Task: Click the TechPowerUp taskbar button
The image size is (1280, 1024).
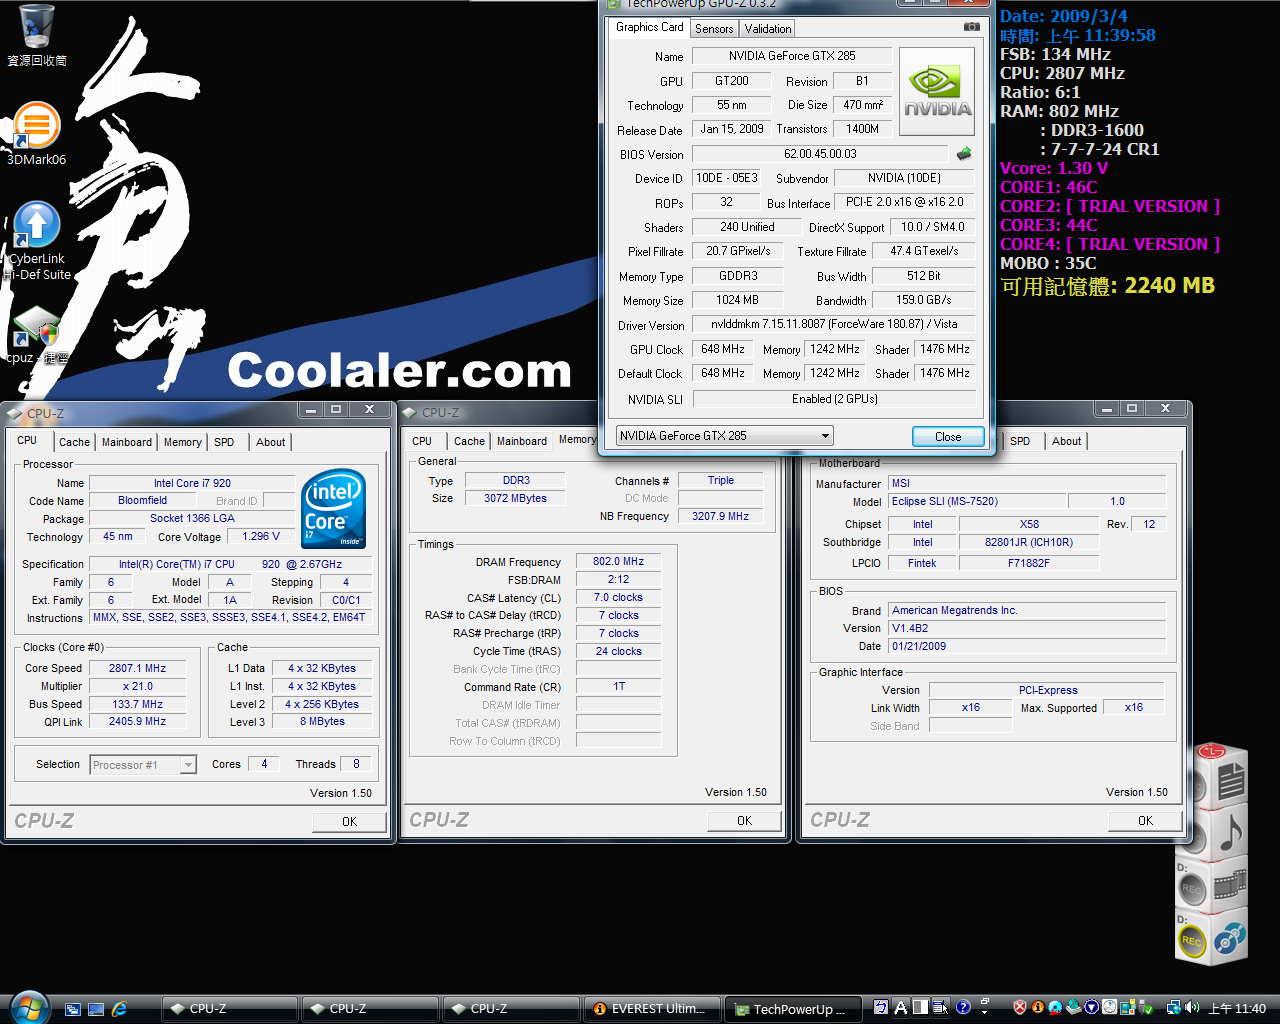Action: click(792, 1009)
